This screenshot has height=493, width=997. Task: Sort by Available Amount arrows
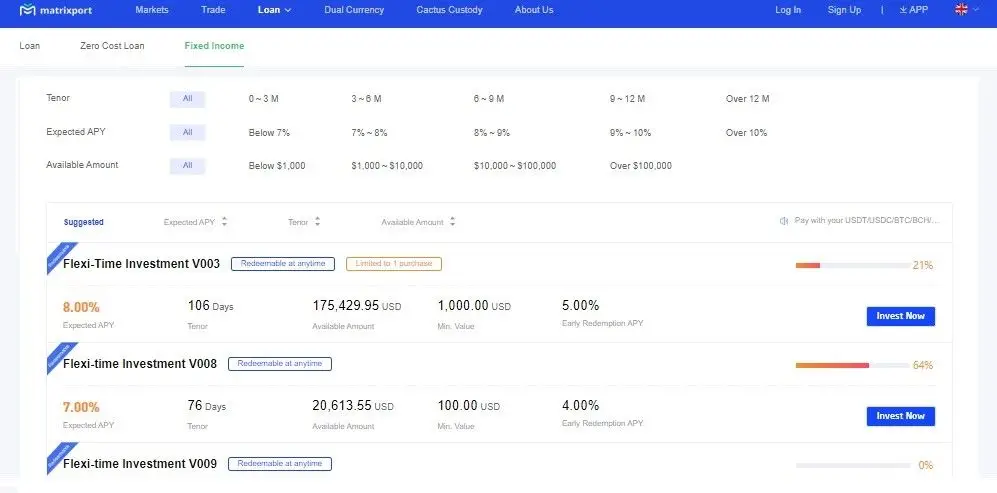coord(453,222)
